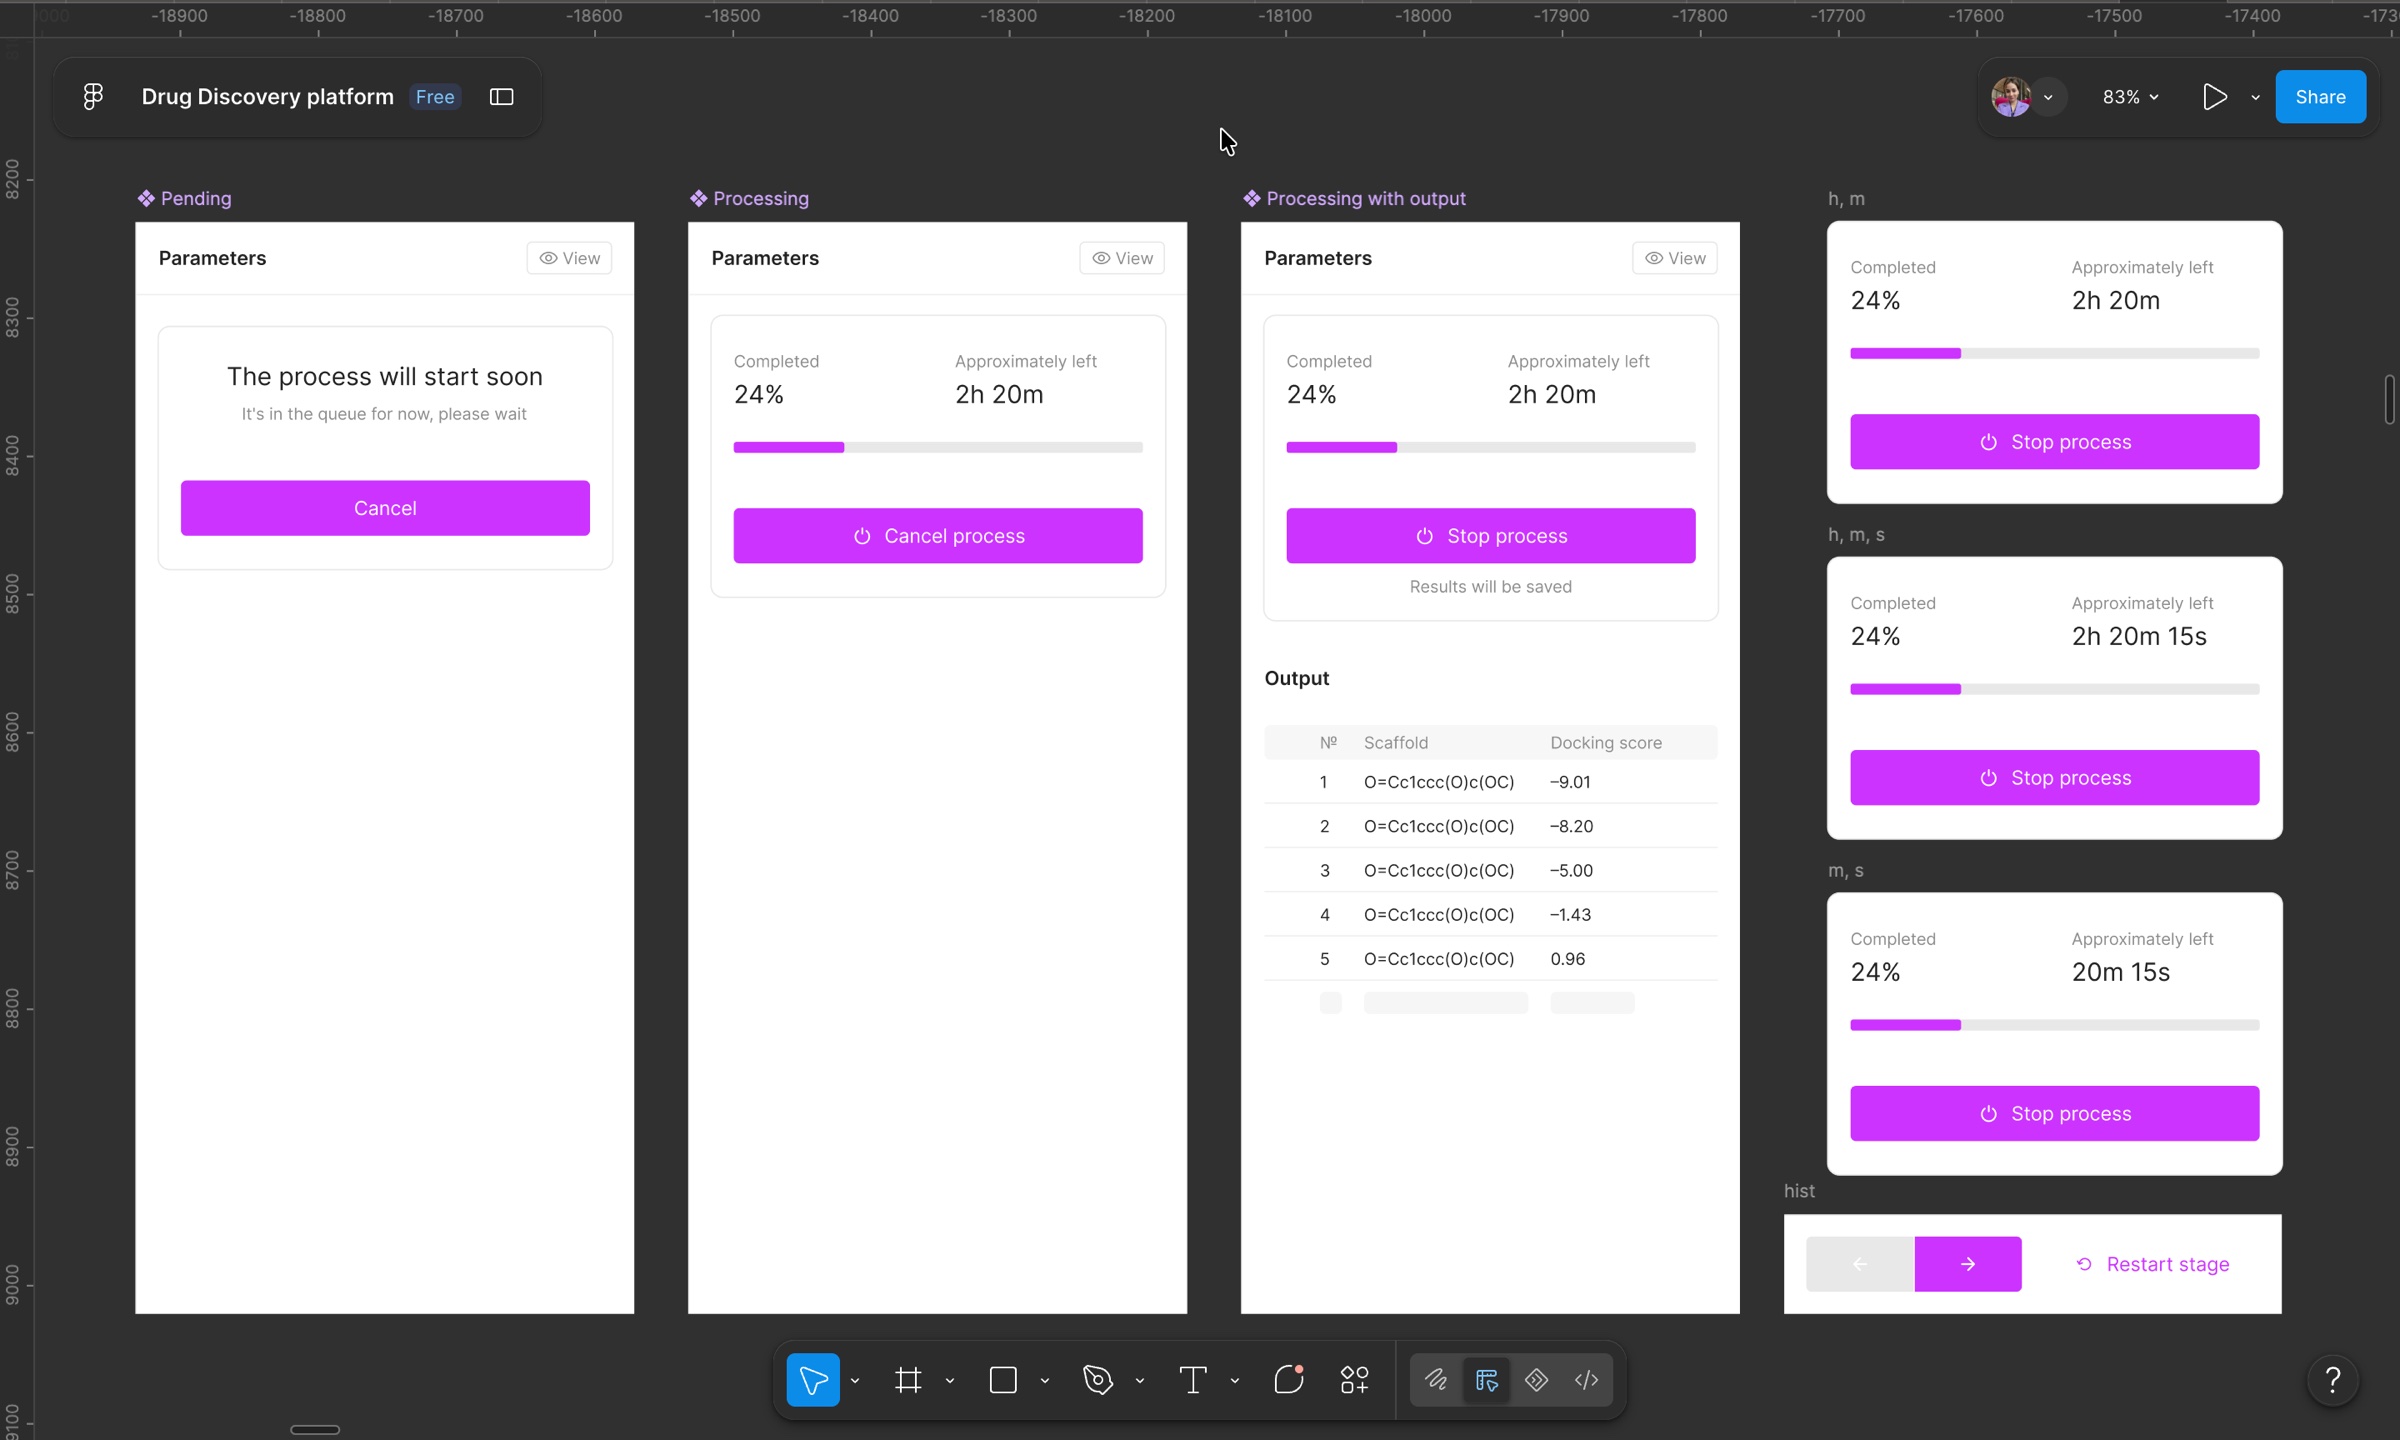
Task: Click the horizontal scrollbar handle at the bottom
Action: click(x=315, y=1430)
